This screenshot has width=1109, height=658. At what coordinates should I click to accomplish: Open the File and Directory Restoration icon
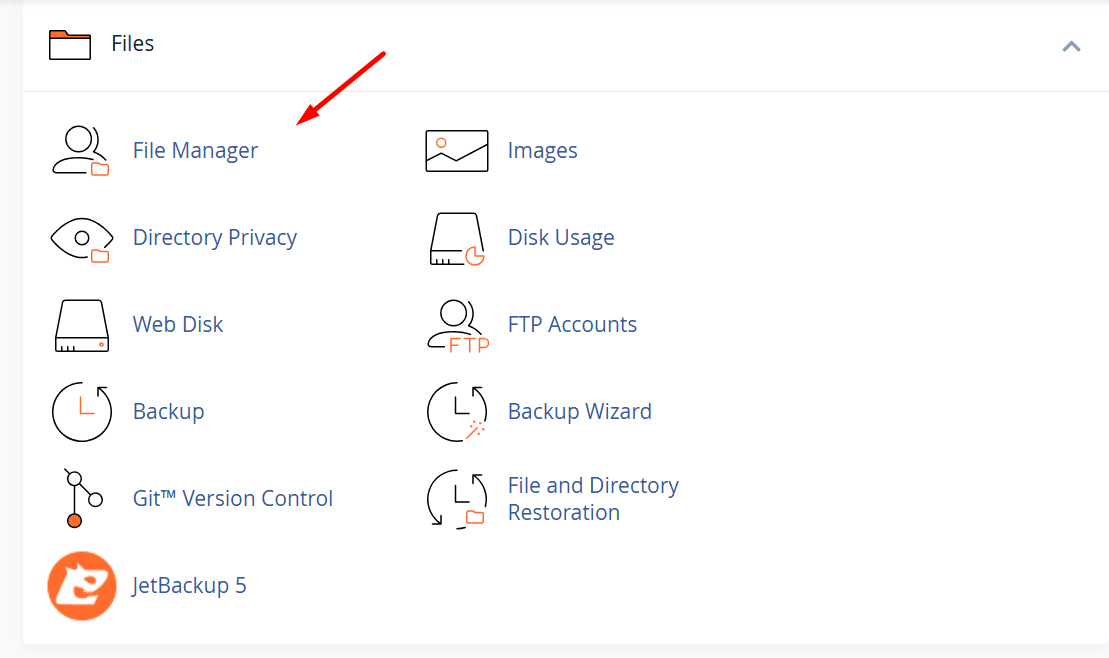457,498
